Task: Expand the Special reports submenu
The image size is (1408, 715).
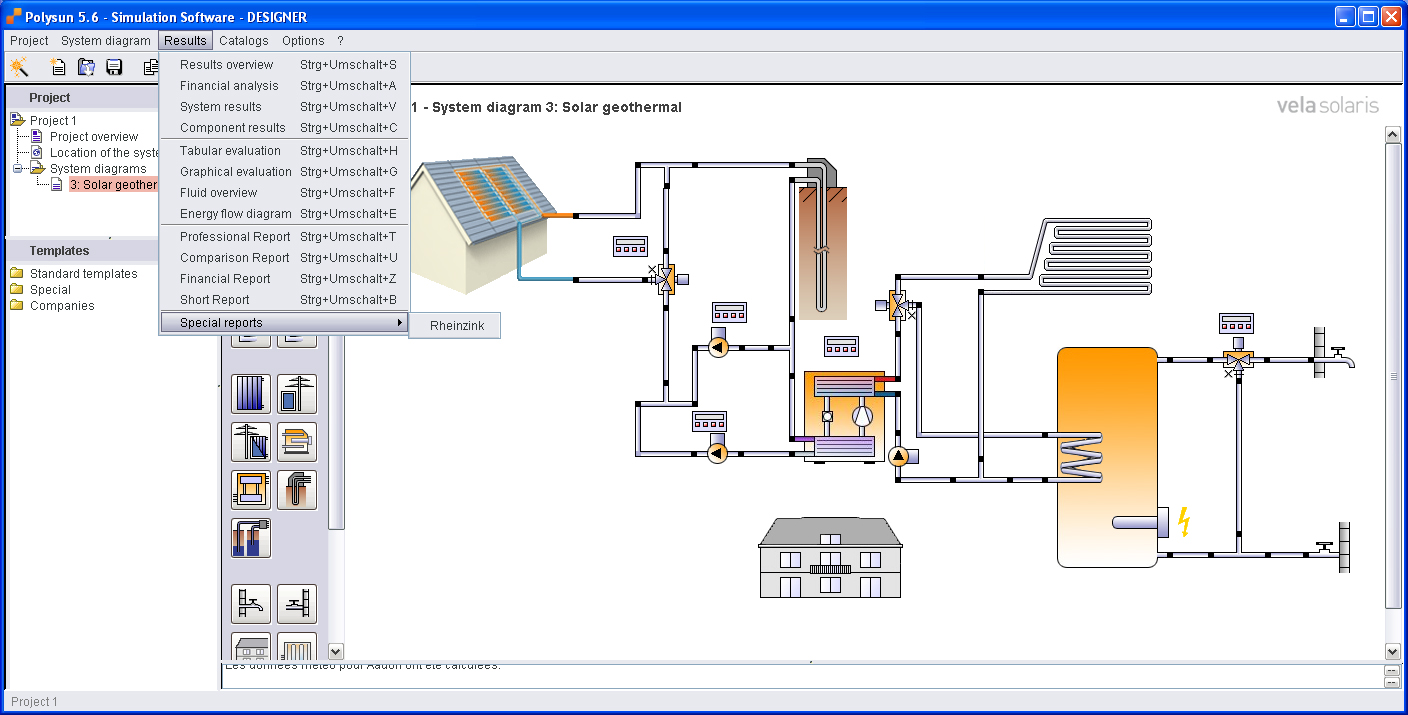Action: coord(222,322)
